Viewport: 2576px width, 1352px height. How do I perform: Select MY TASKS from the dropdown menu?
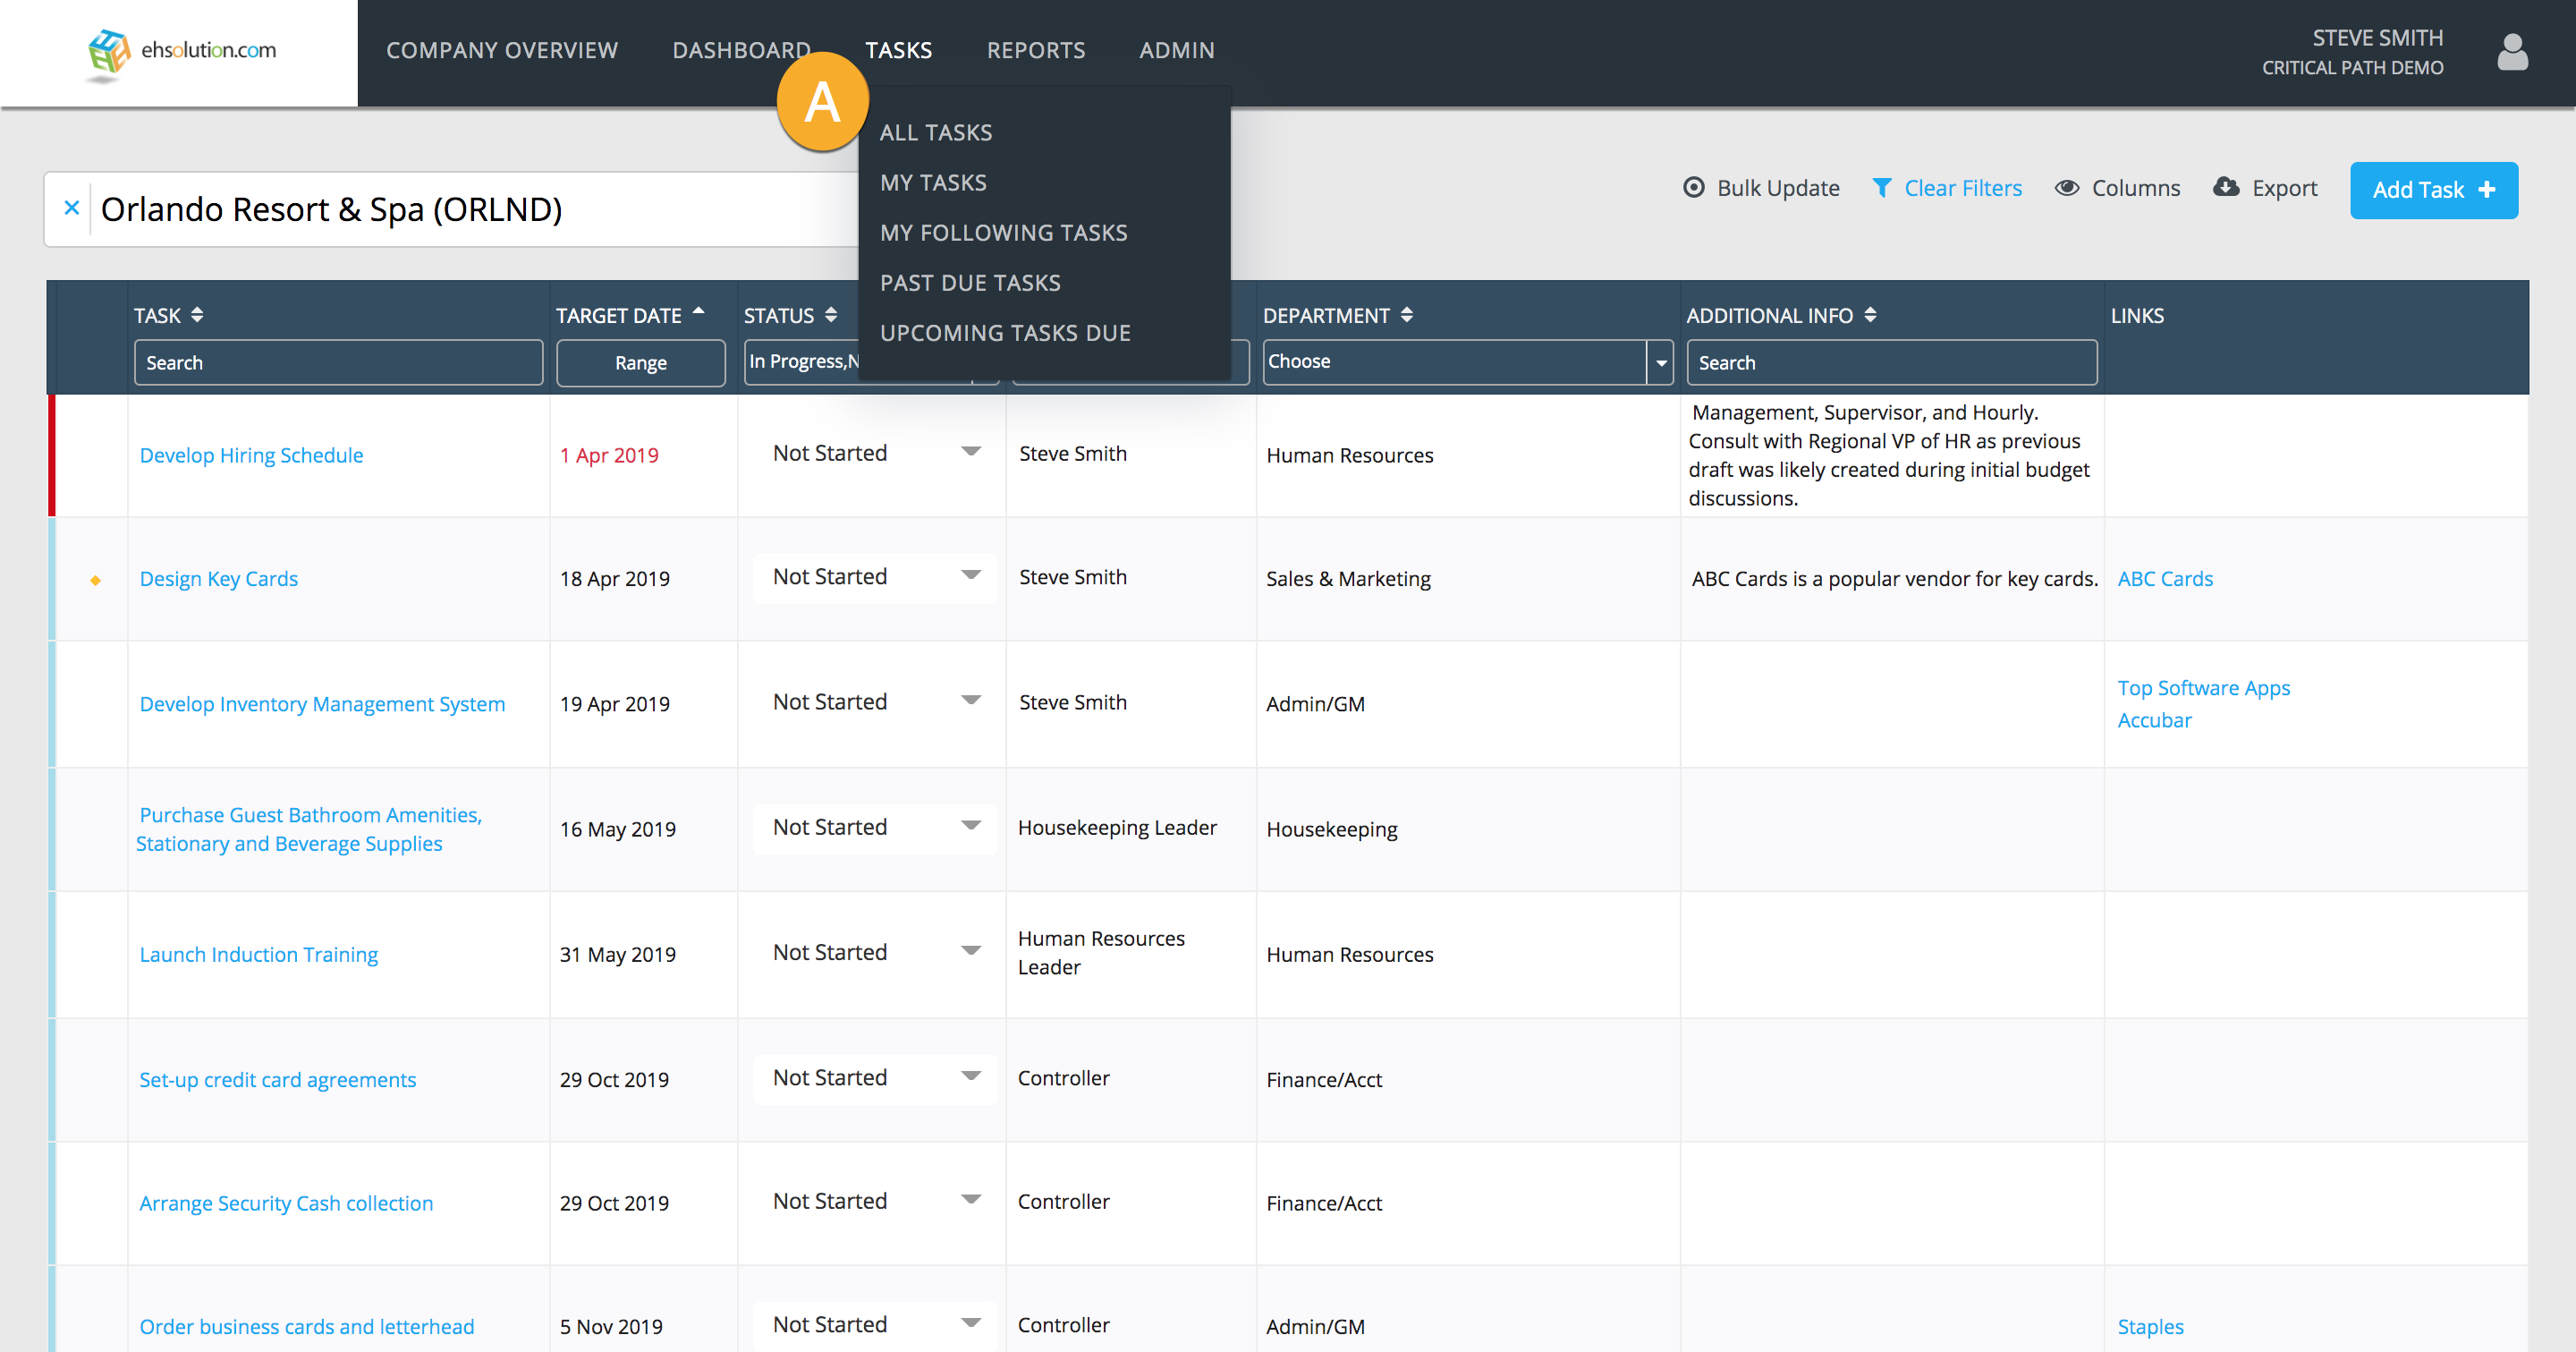pyautogui.click(x=932, y=183)
